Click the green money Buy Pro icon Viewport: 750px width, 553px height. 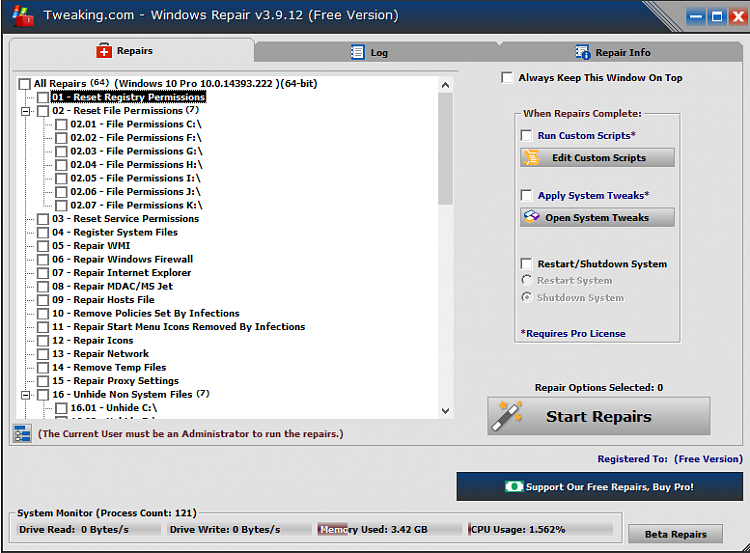pyautogui.click(x=514, y=487)
